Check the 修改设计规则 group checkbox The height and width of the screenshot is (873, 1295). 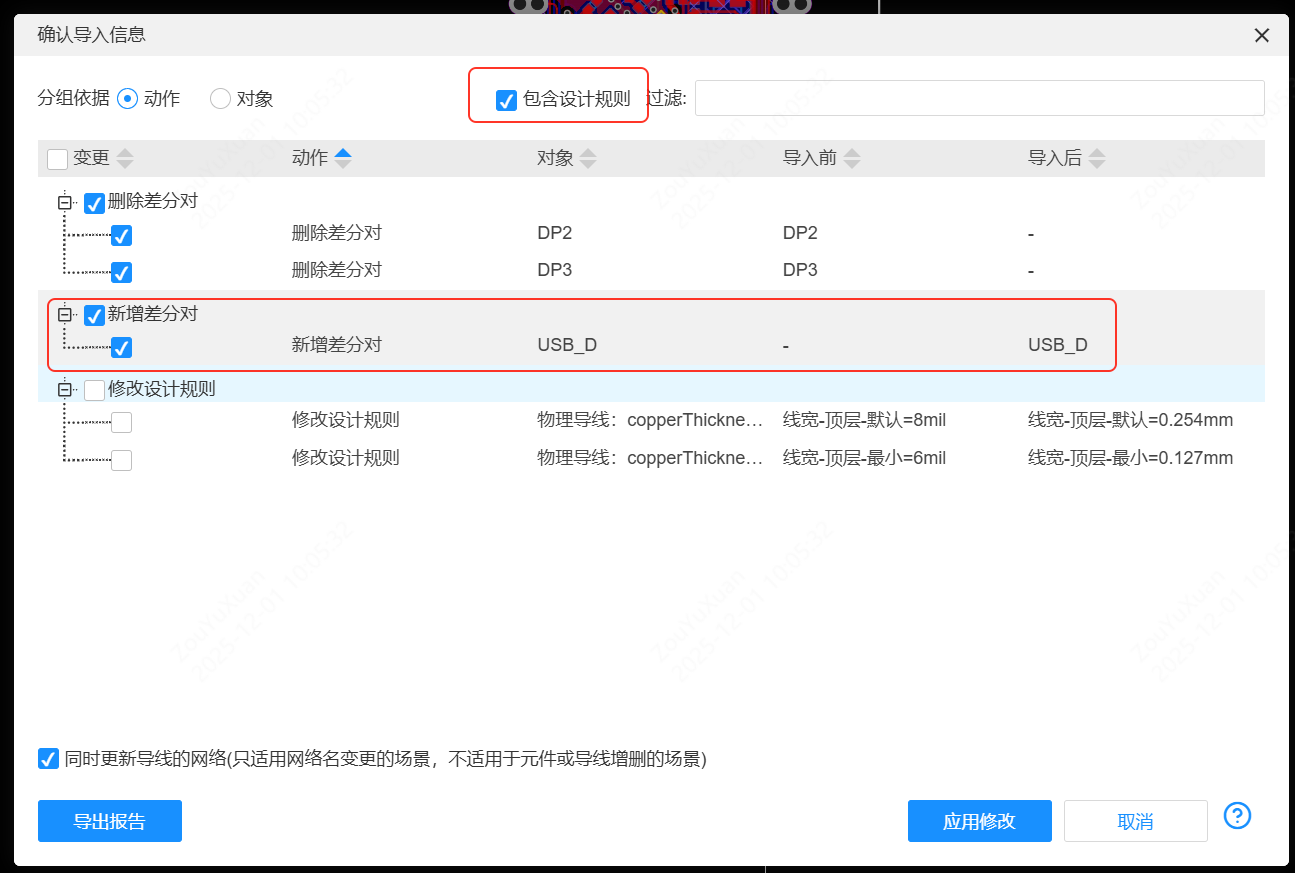click(94, 390)
